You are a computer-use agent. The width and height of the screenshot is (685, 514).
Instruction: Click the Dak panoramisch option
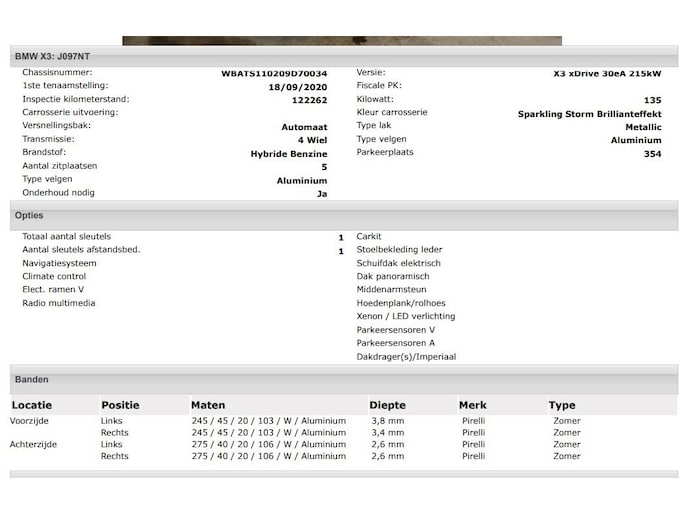point(393,276)
